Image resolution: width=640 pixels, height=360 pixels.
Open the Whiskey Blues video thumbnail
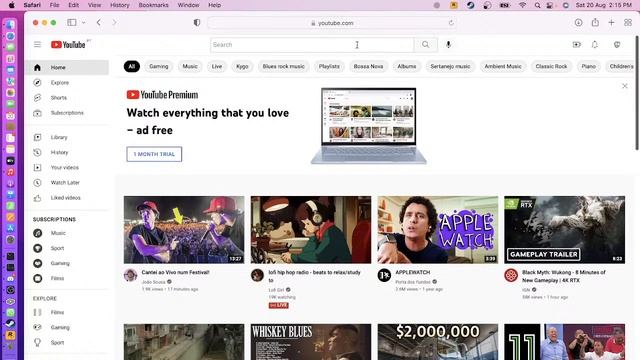pyautogui.click(x=311, y=342)
